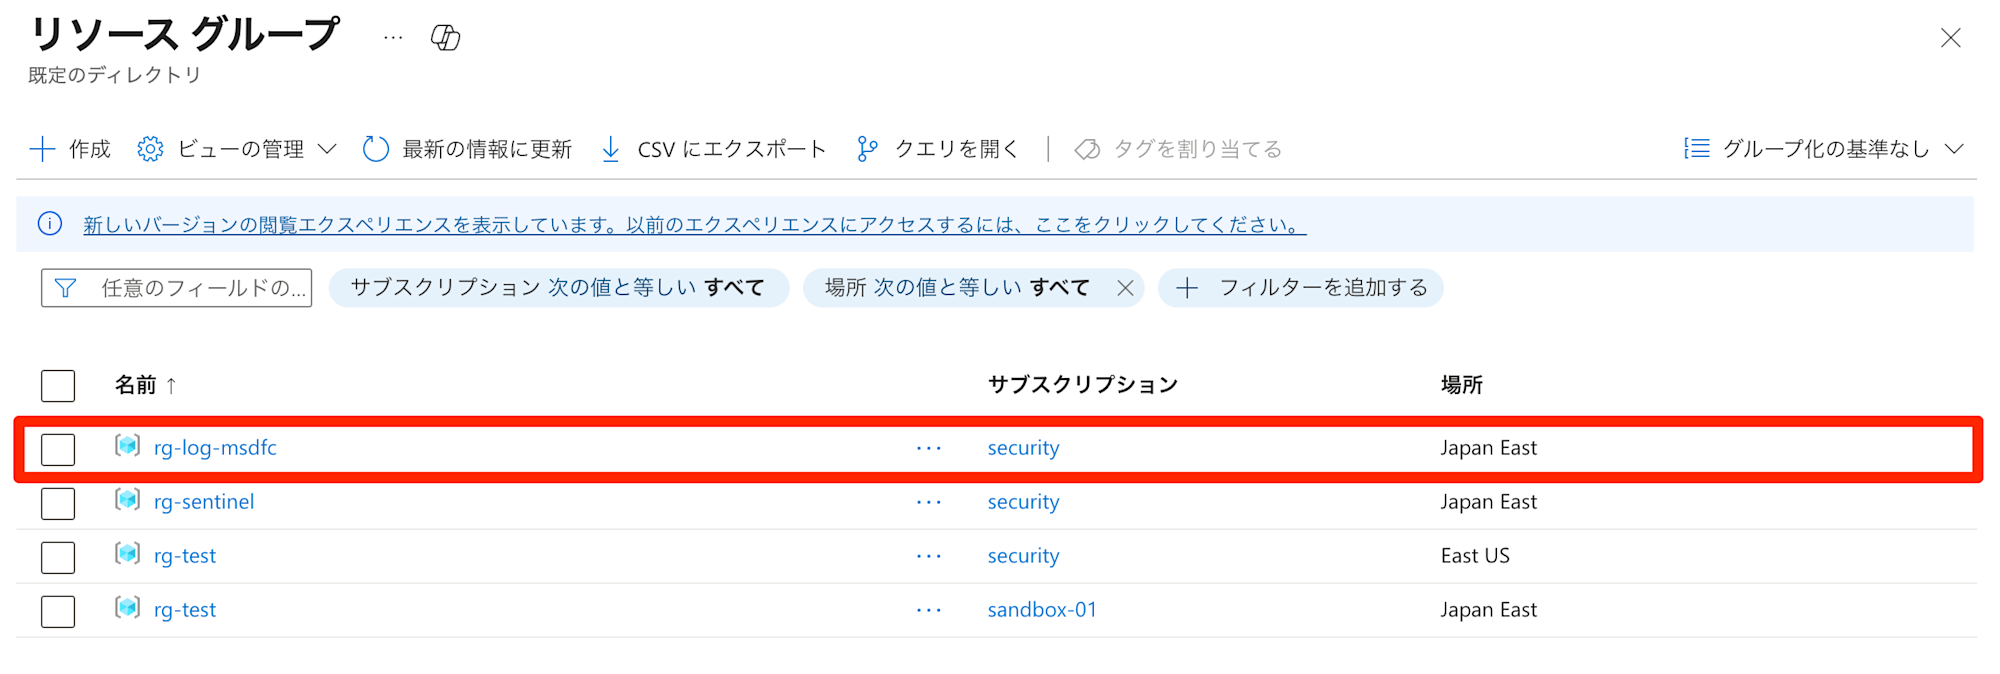Screen dimensions: 2000x674
Task: Open the サブスクリプション filter pill
Action: 558,288
